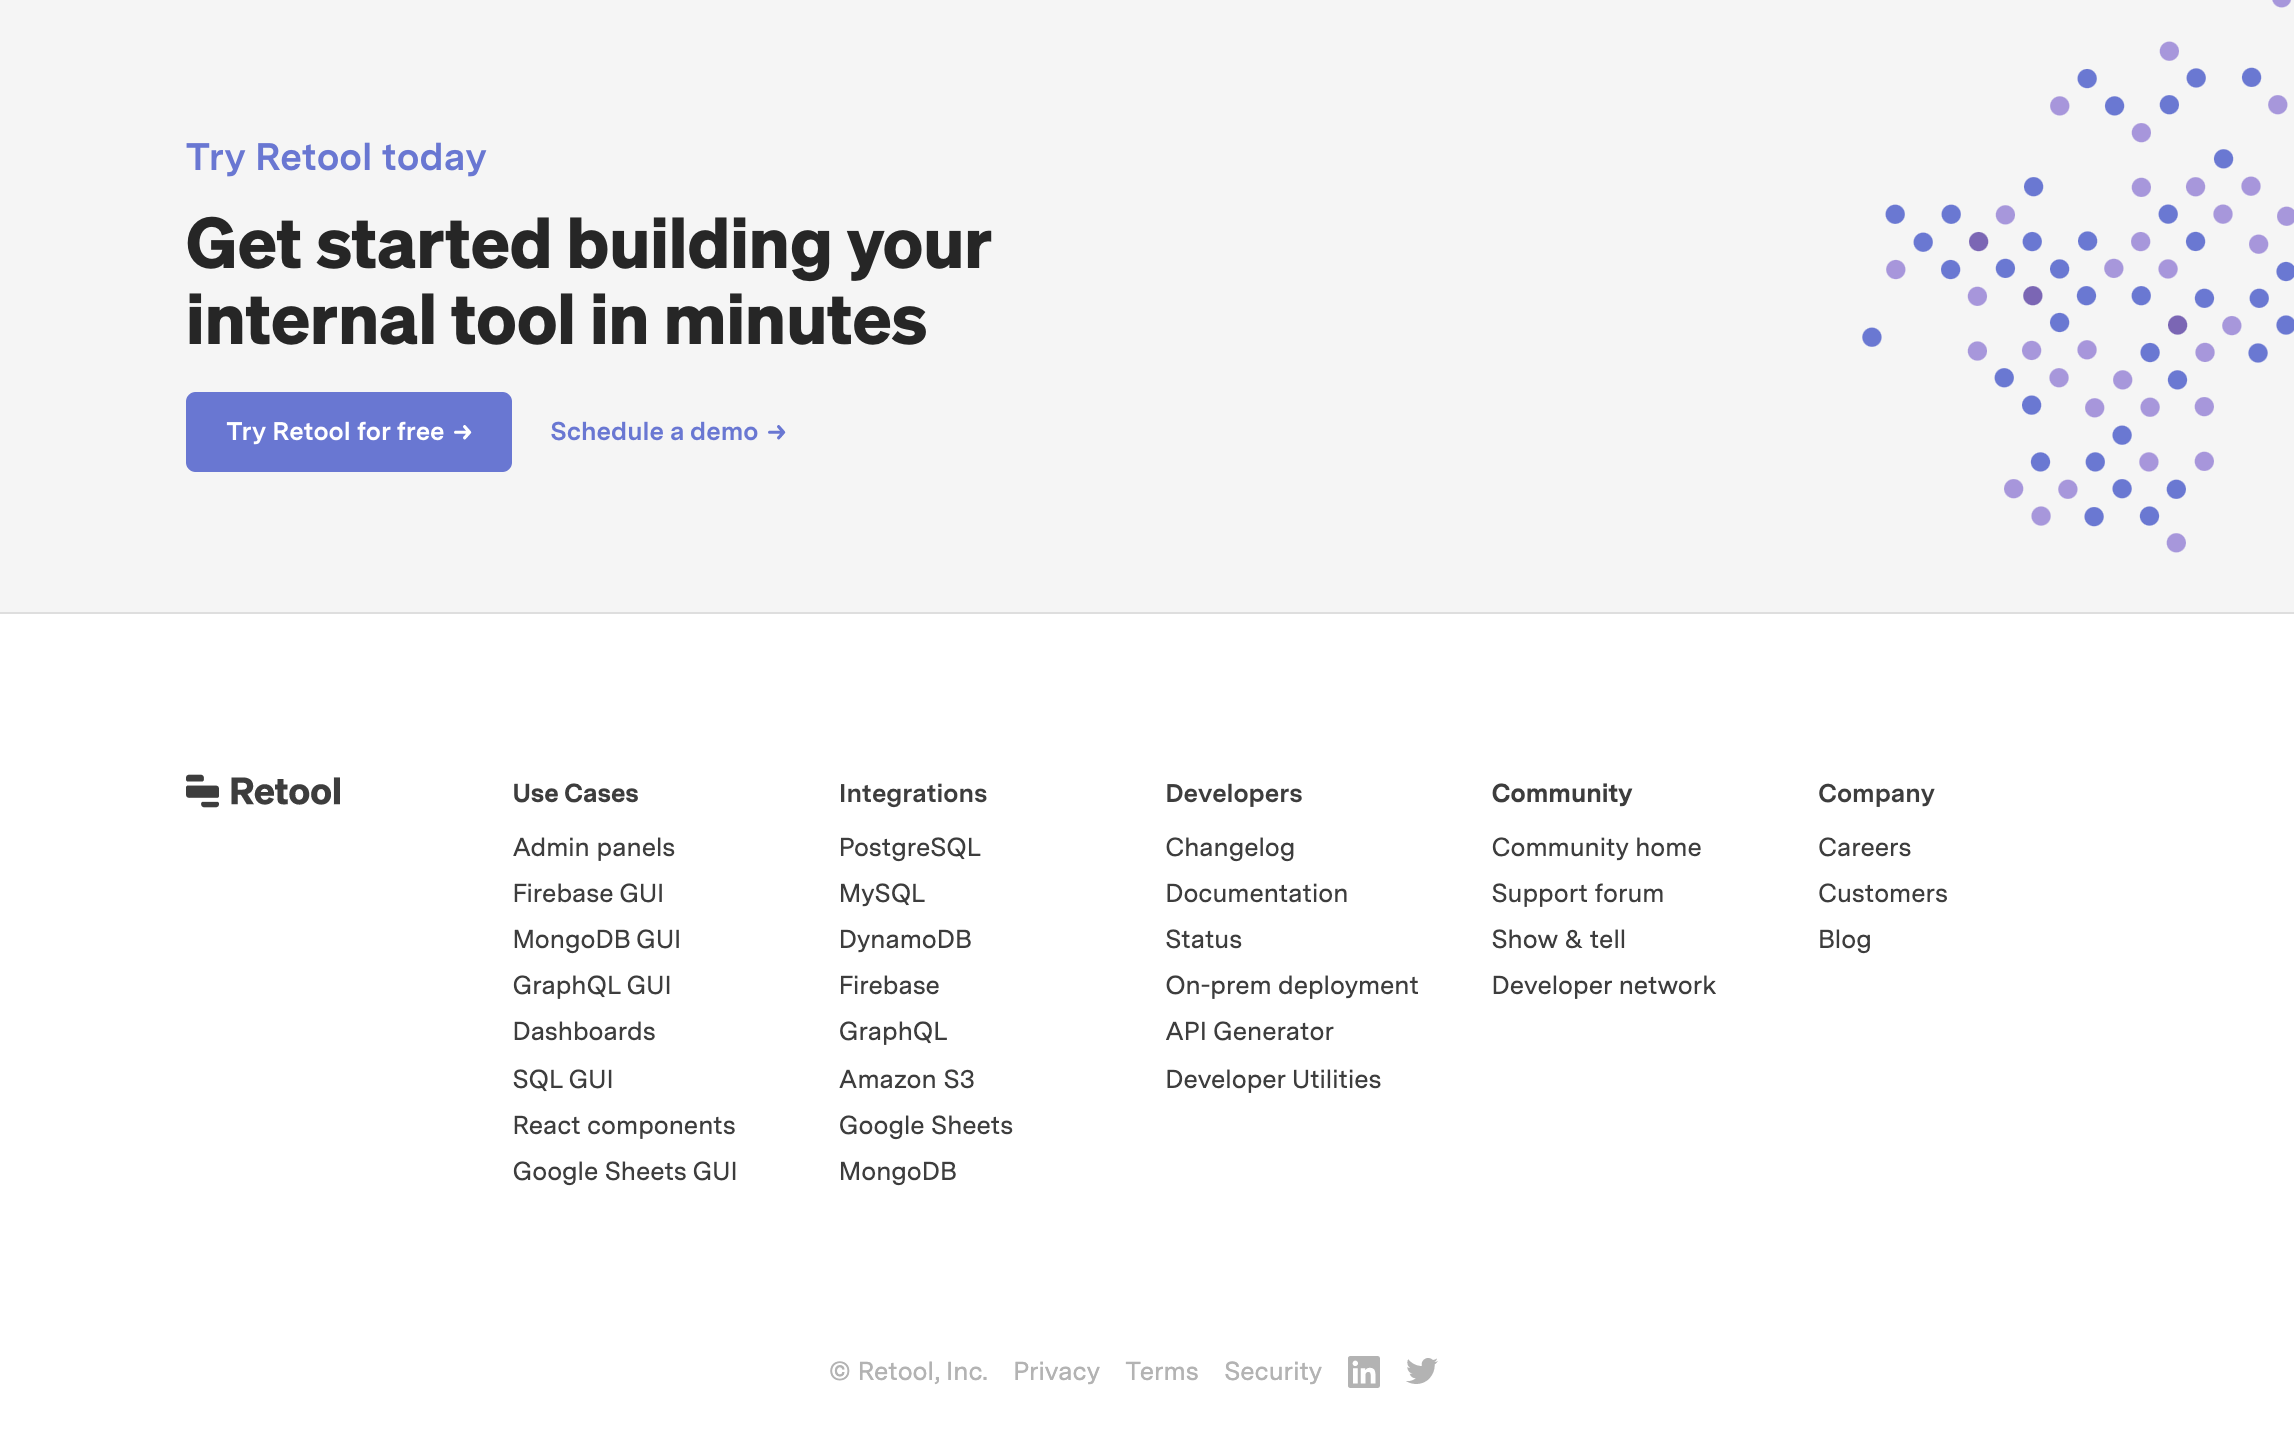View the Documentation for developers
2294x1440 pixels.
[1256, 892]
